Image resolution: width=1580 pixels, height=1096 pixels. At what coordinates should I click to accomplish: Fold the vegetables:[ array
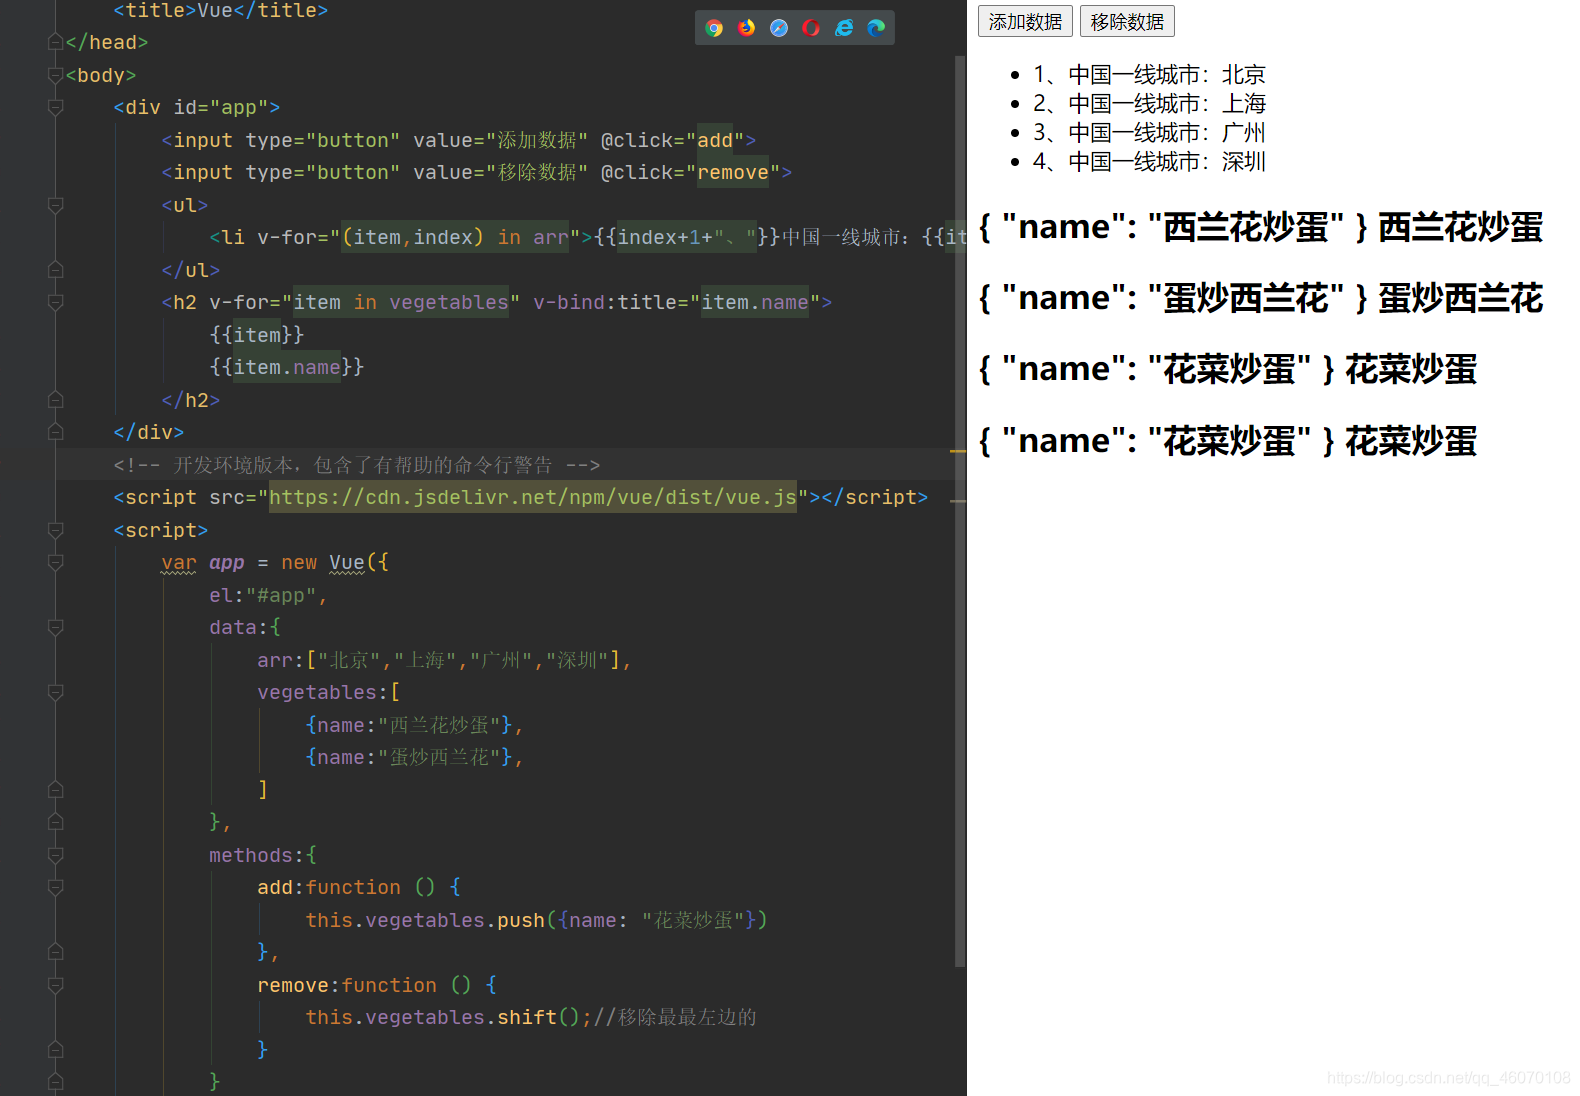[56, 692]
